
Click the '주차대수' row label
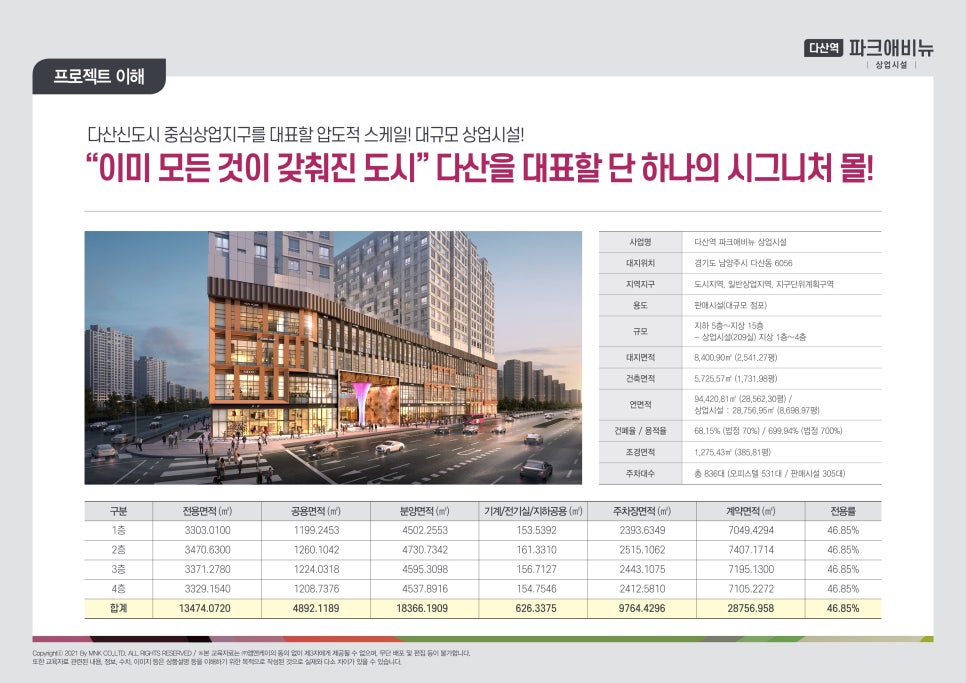point(640,474)
